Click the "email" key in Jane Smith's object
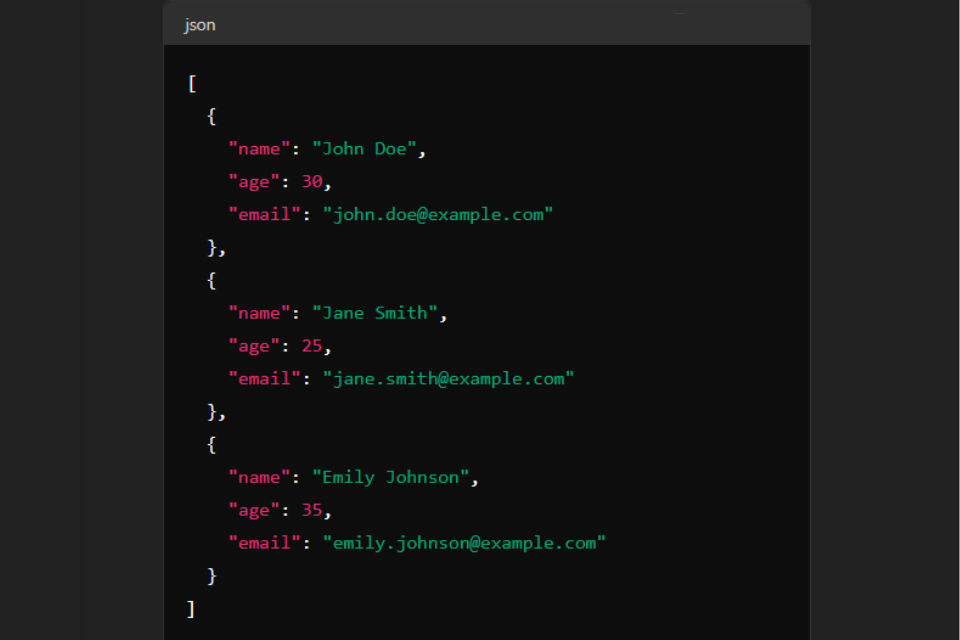This screenshot has width=960, height=640. pos(264,378)
